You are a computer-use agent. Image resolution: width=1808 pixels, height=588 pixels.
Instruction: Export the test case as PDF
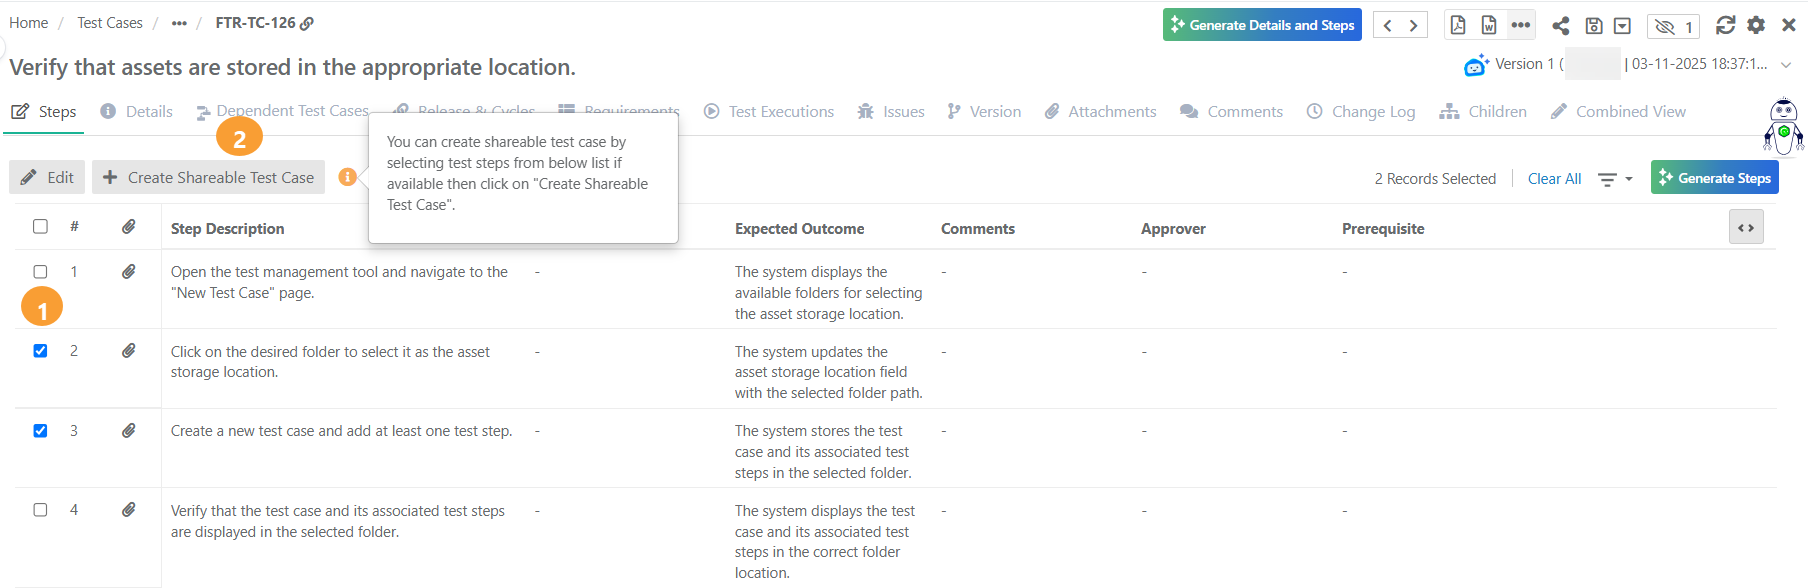click(x=1458, y=25)
